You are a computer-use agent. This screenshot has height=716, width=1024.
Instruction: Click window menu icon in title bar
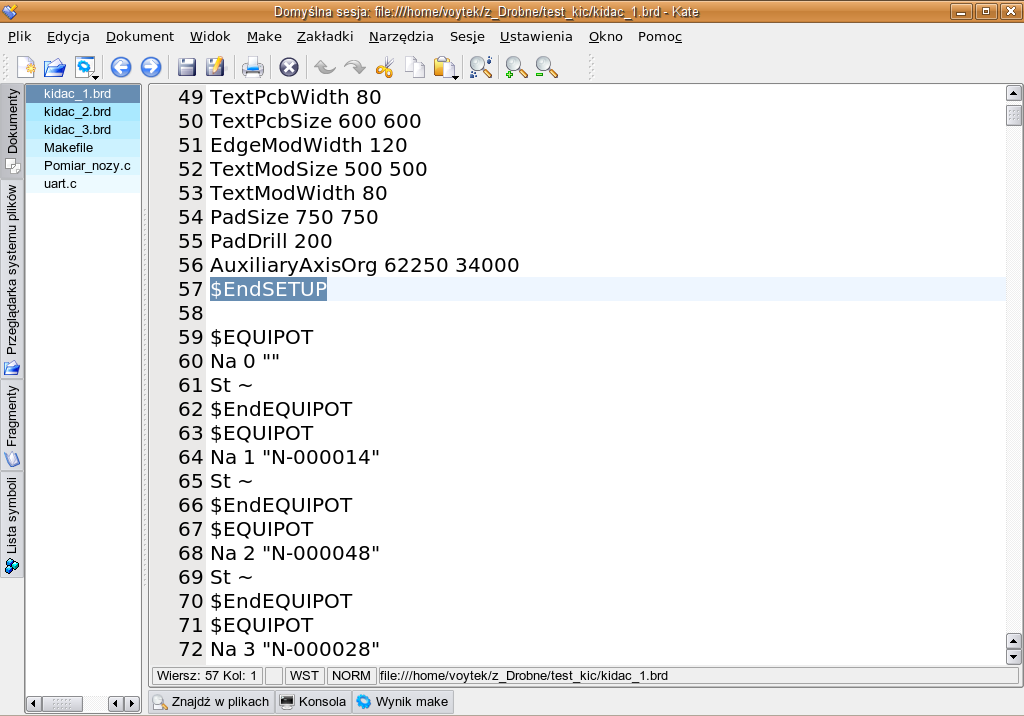pyautogui.click(x=10, y=11)
